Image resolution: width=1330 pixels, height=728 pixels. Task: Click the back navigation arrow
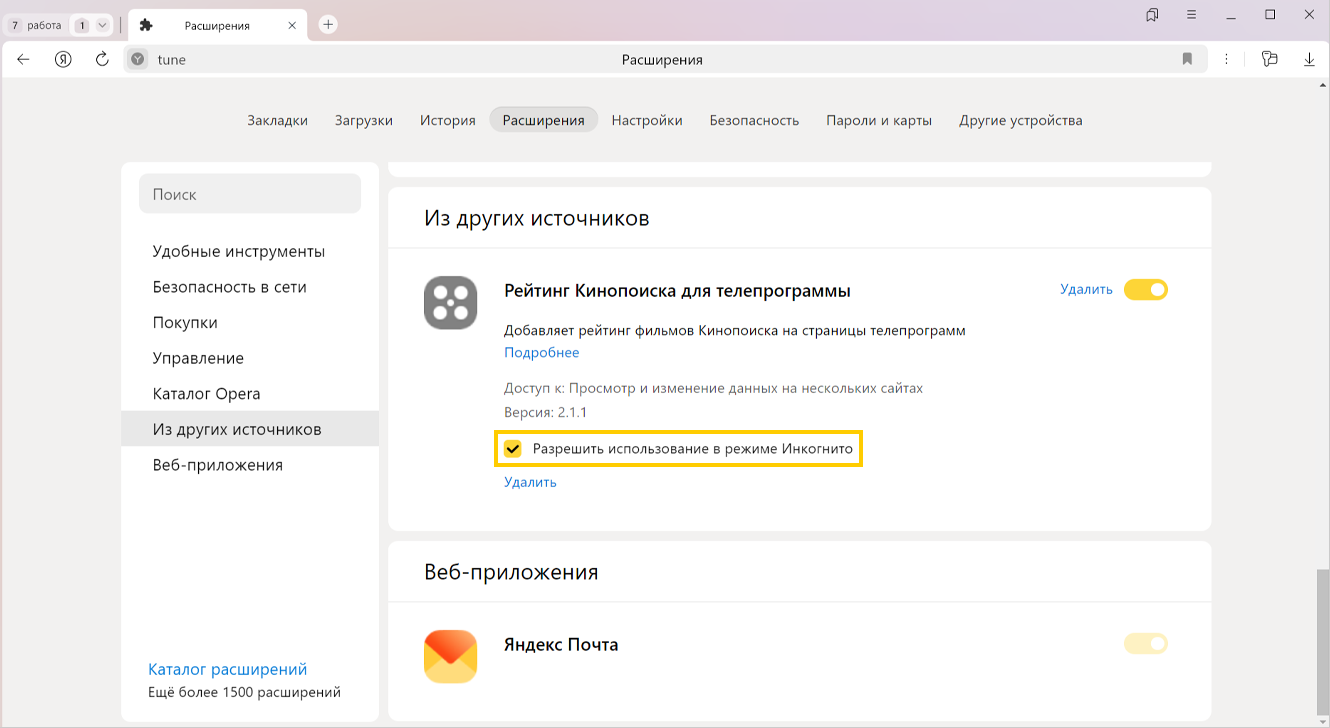click(x=24, y=59)
